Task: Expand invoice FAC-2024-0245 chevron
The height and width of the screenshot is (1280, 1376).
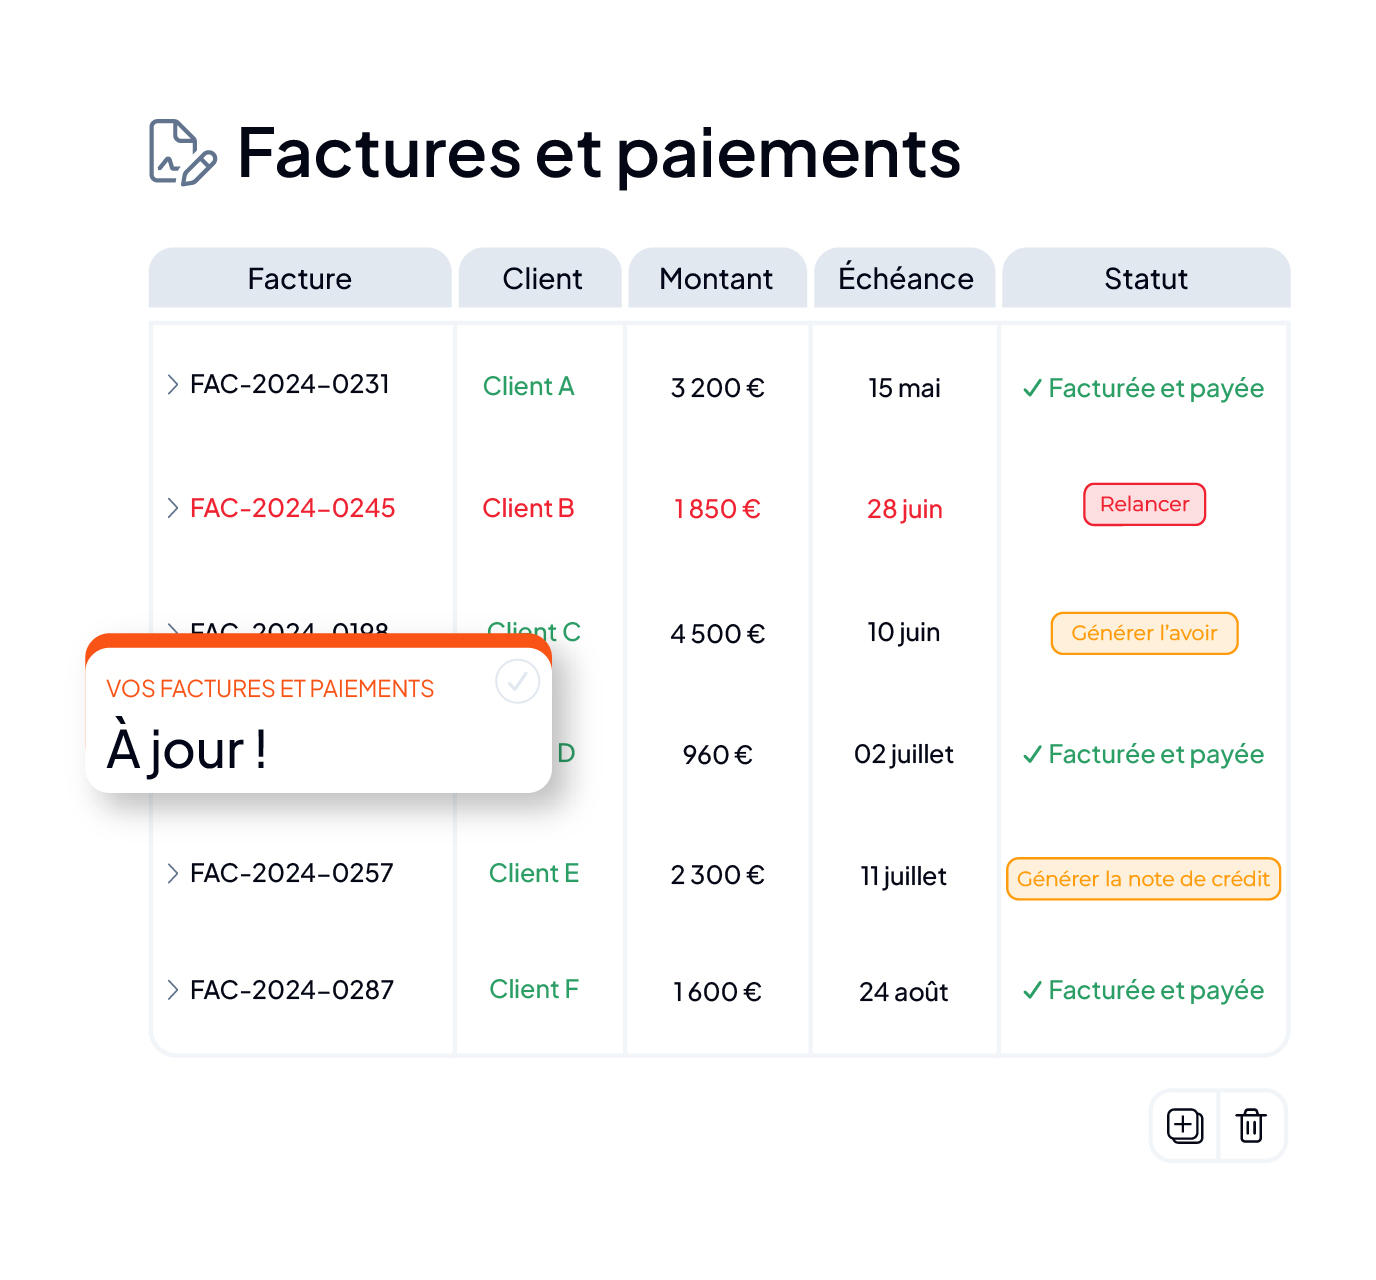Action: [173, 508]
